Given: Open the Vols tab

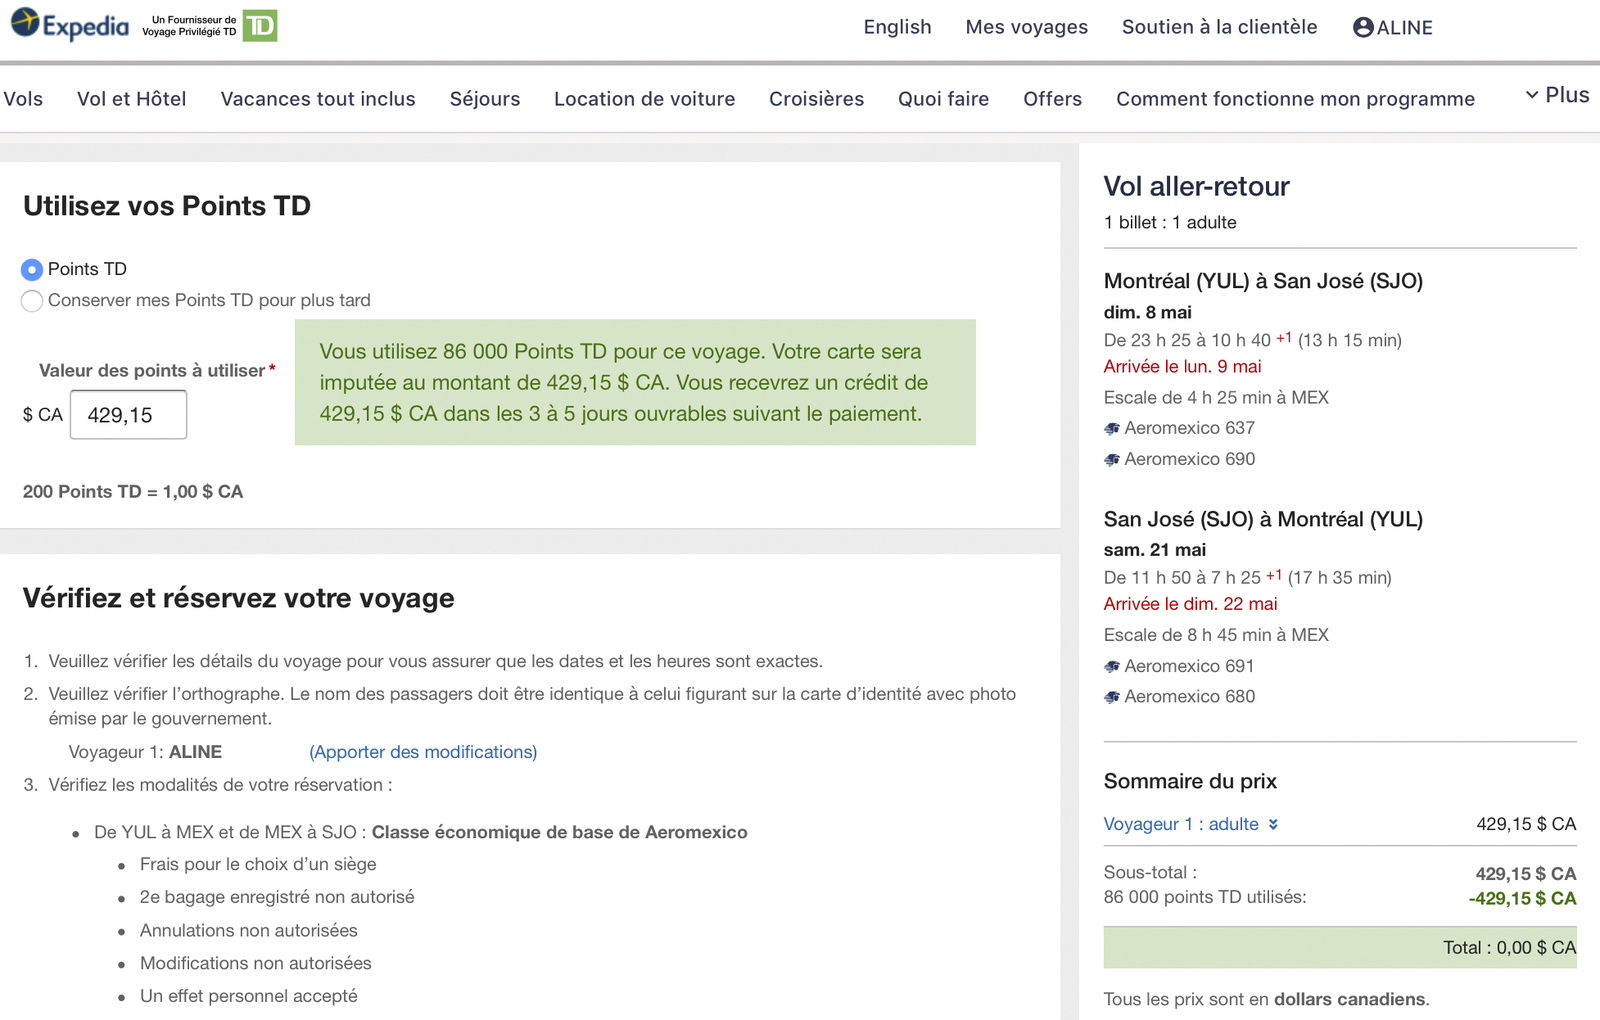Looking at the screenshot, I should (23, 99).
